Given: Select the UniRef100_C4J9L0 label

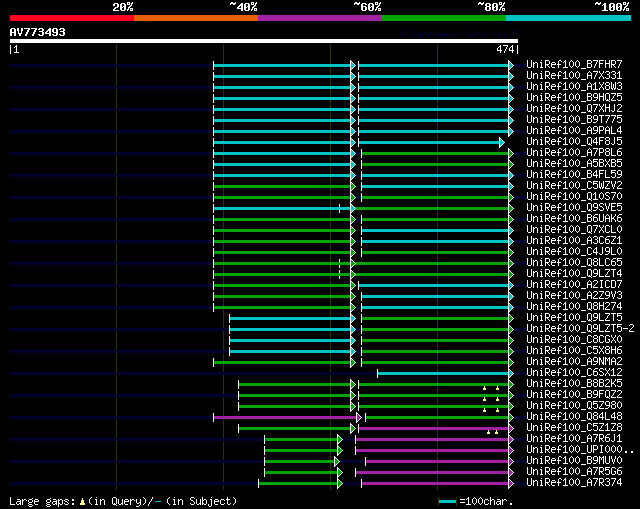Looking at the screenshot, I should click(x=574, y=252).
